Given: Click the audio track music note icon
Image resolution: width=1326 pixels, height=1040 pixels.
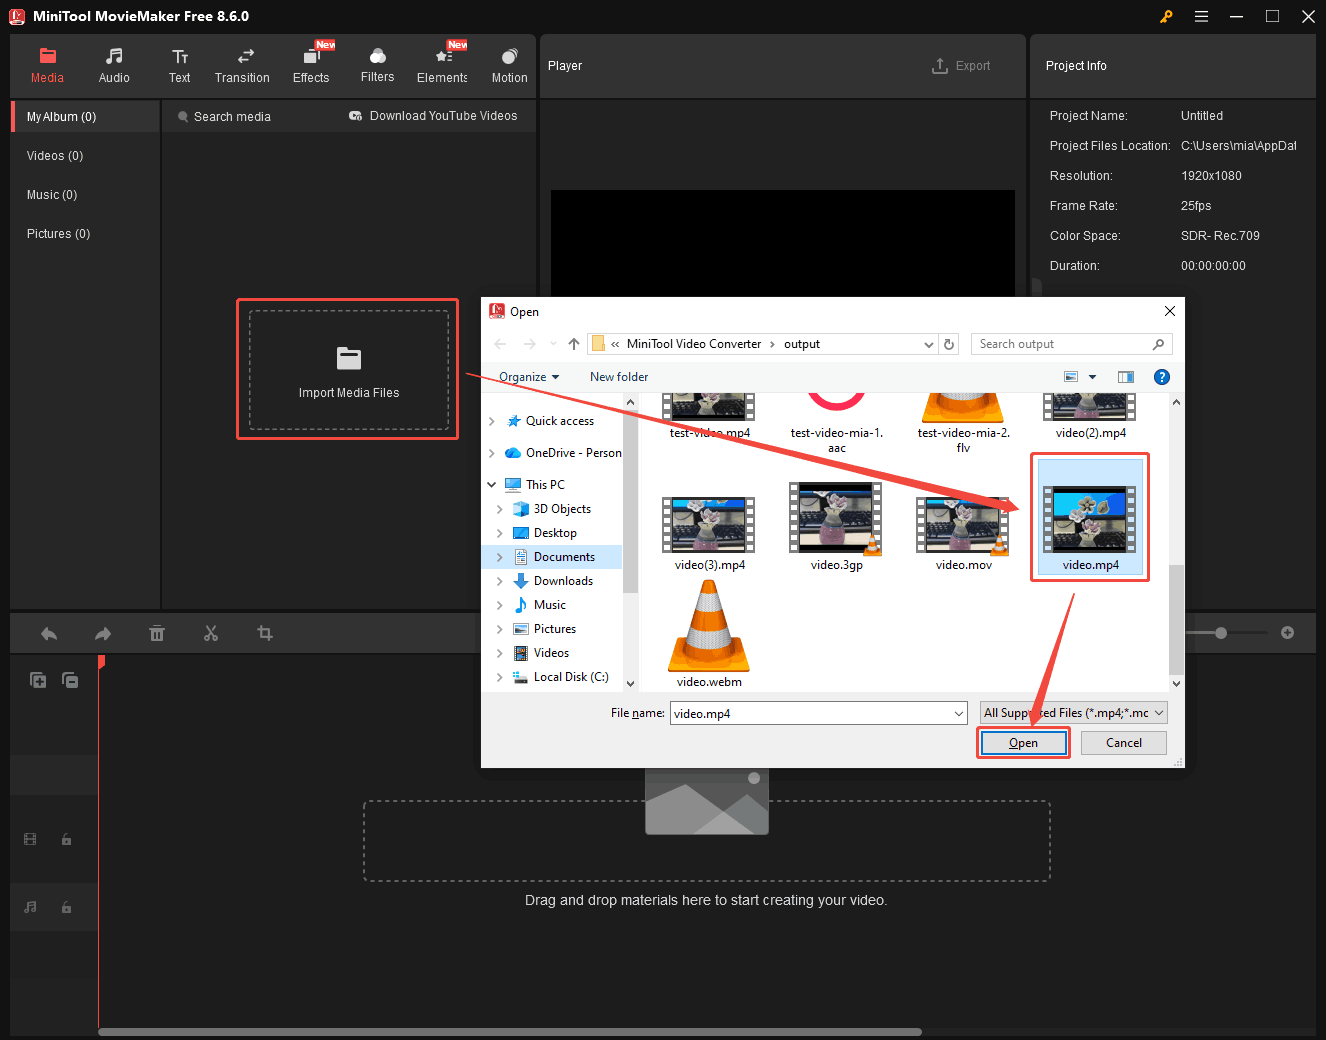Looking at the screenshot, I should point(30,907).
